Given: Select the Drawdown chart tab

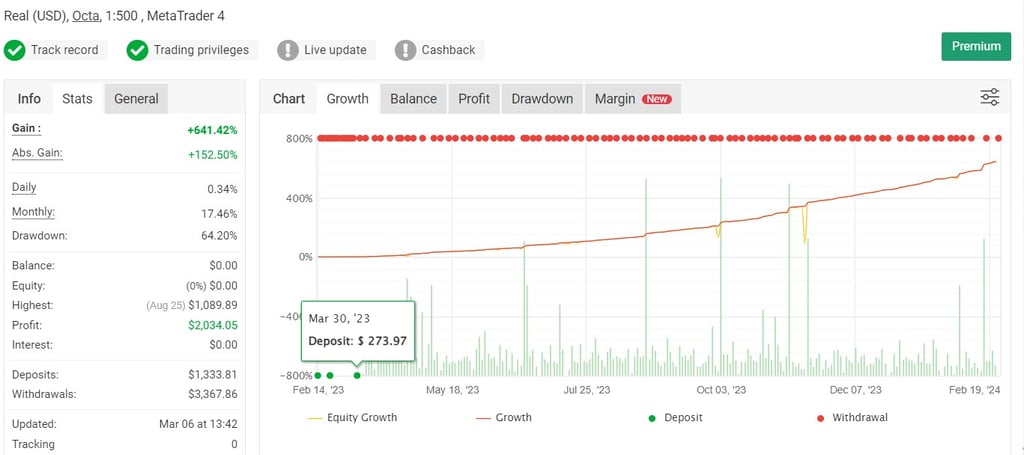Looking at the screenshot, I should [x=542, y=99].
